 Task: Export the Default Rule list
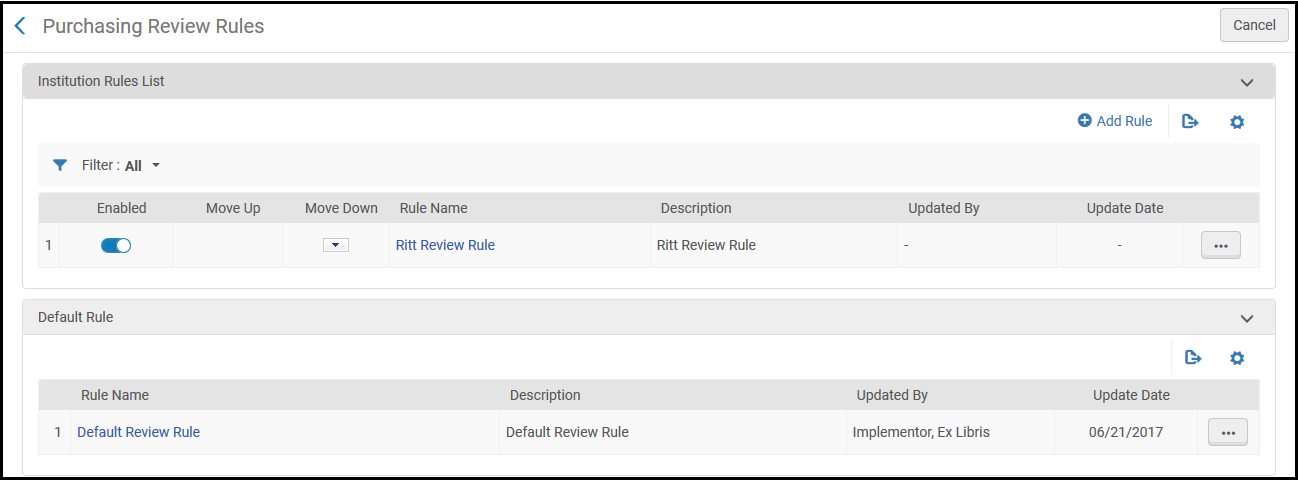tap(1192, 358)
